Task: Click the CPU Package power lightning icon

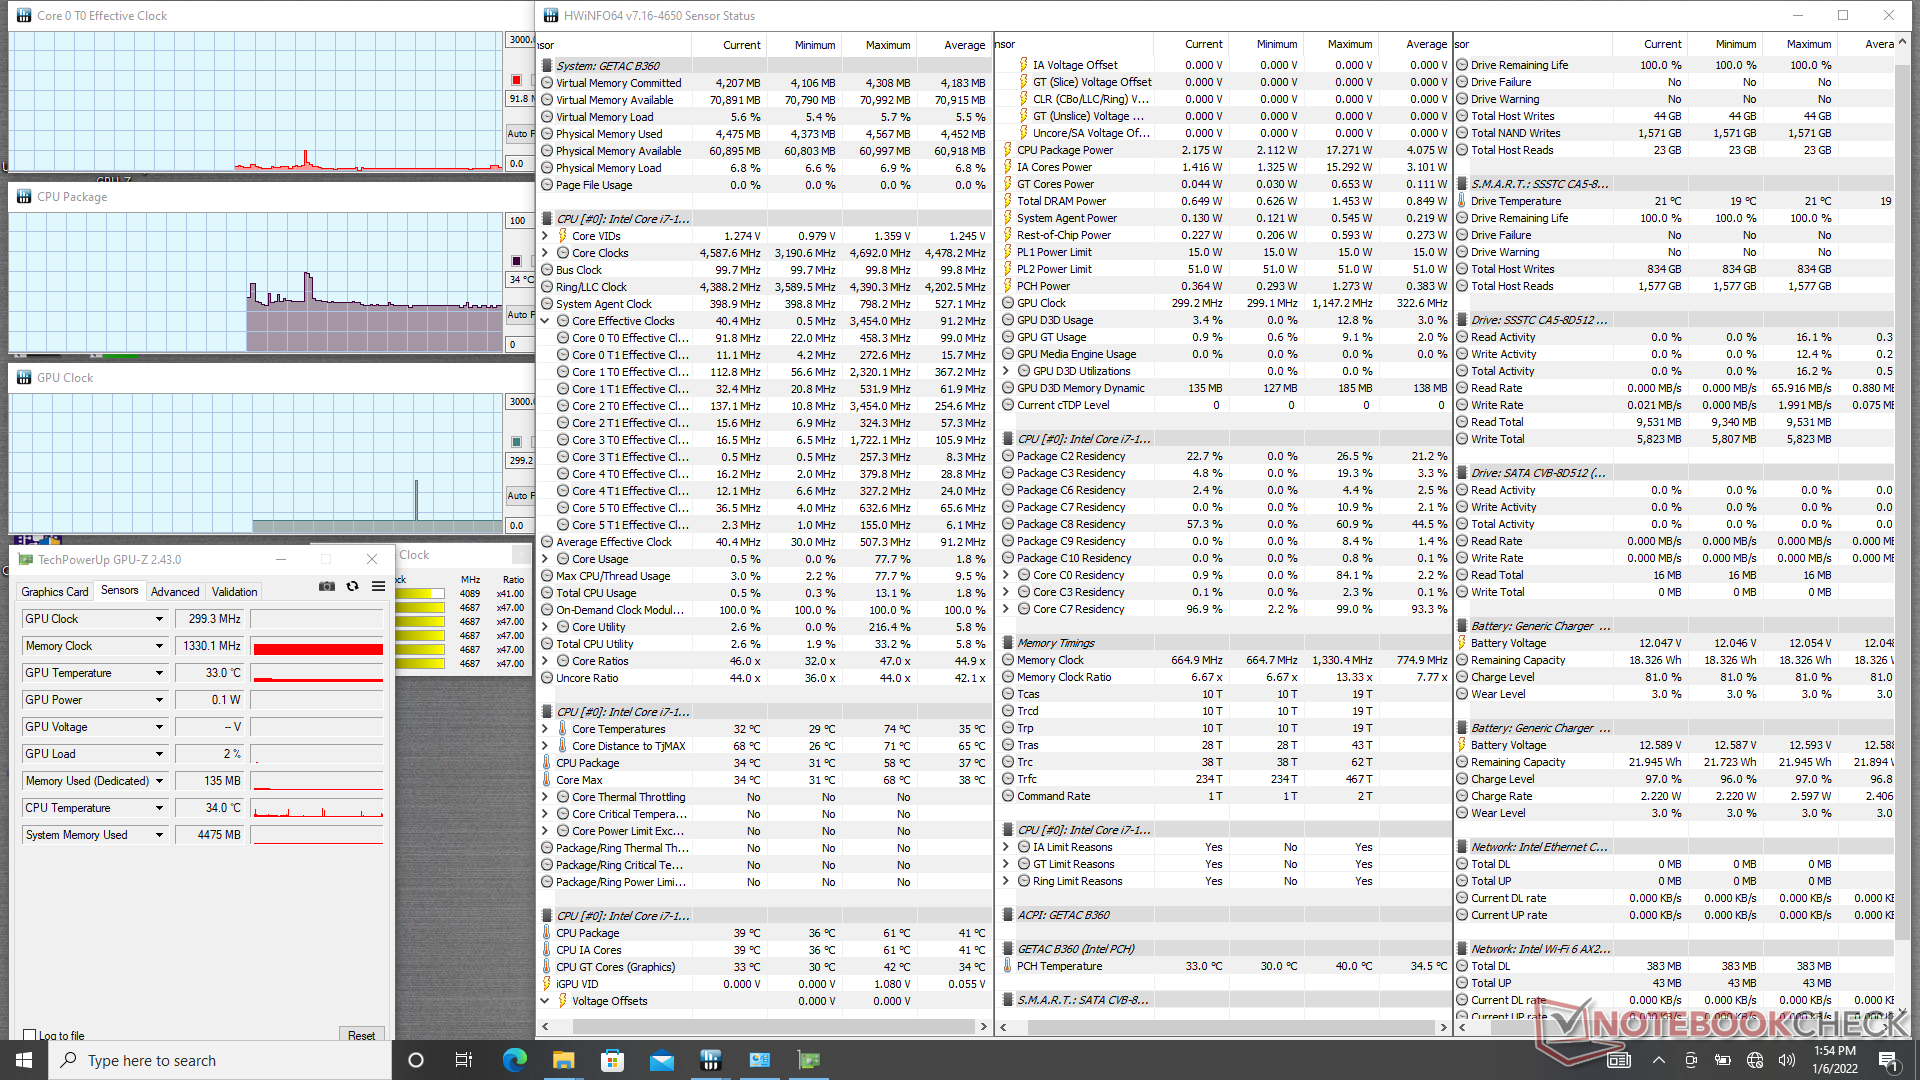Action: click(1007, 150)
